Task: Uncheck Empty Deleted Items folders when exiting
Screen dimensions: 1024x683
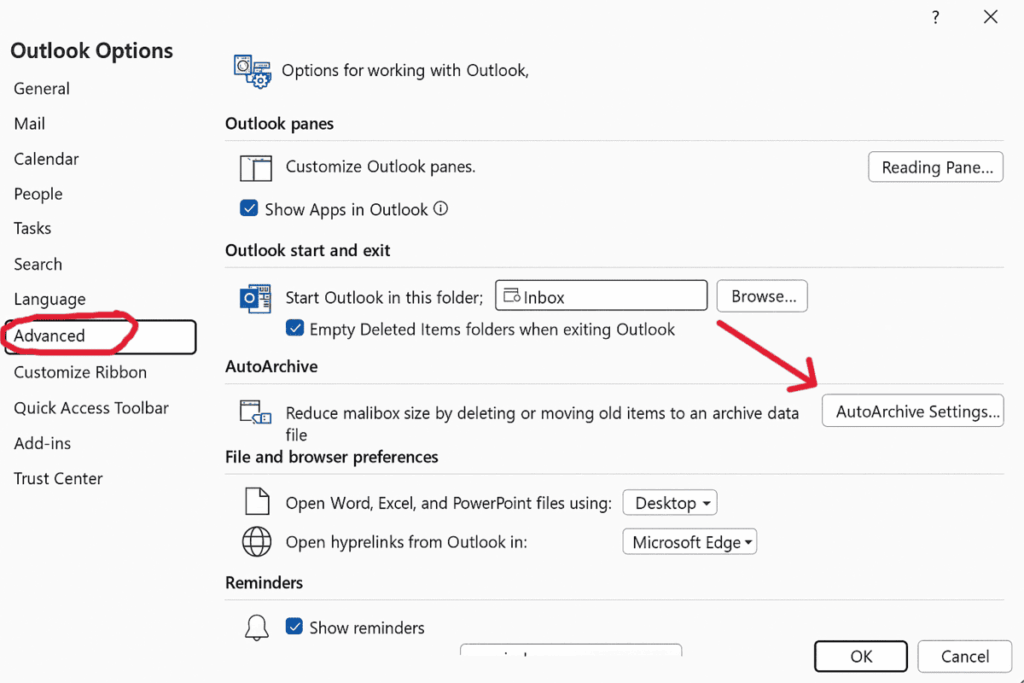Action: tap(295, 328)
